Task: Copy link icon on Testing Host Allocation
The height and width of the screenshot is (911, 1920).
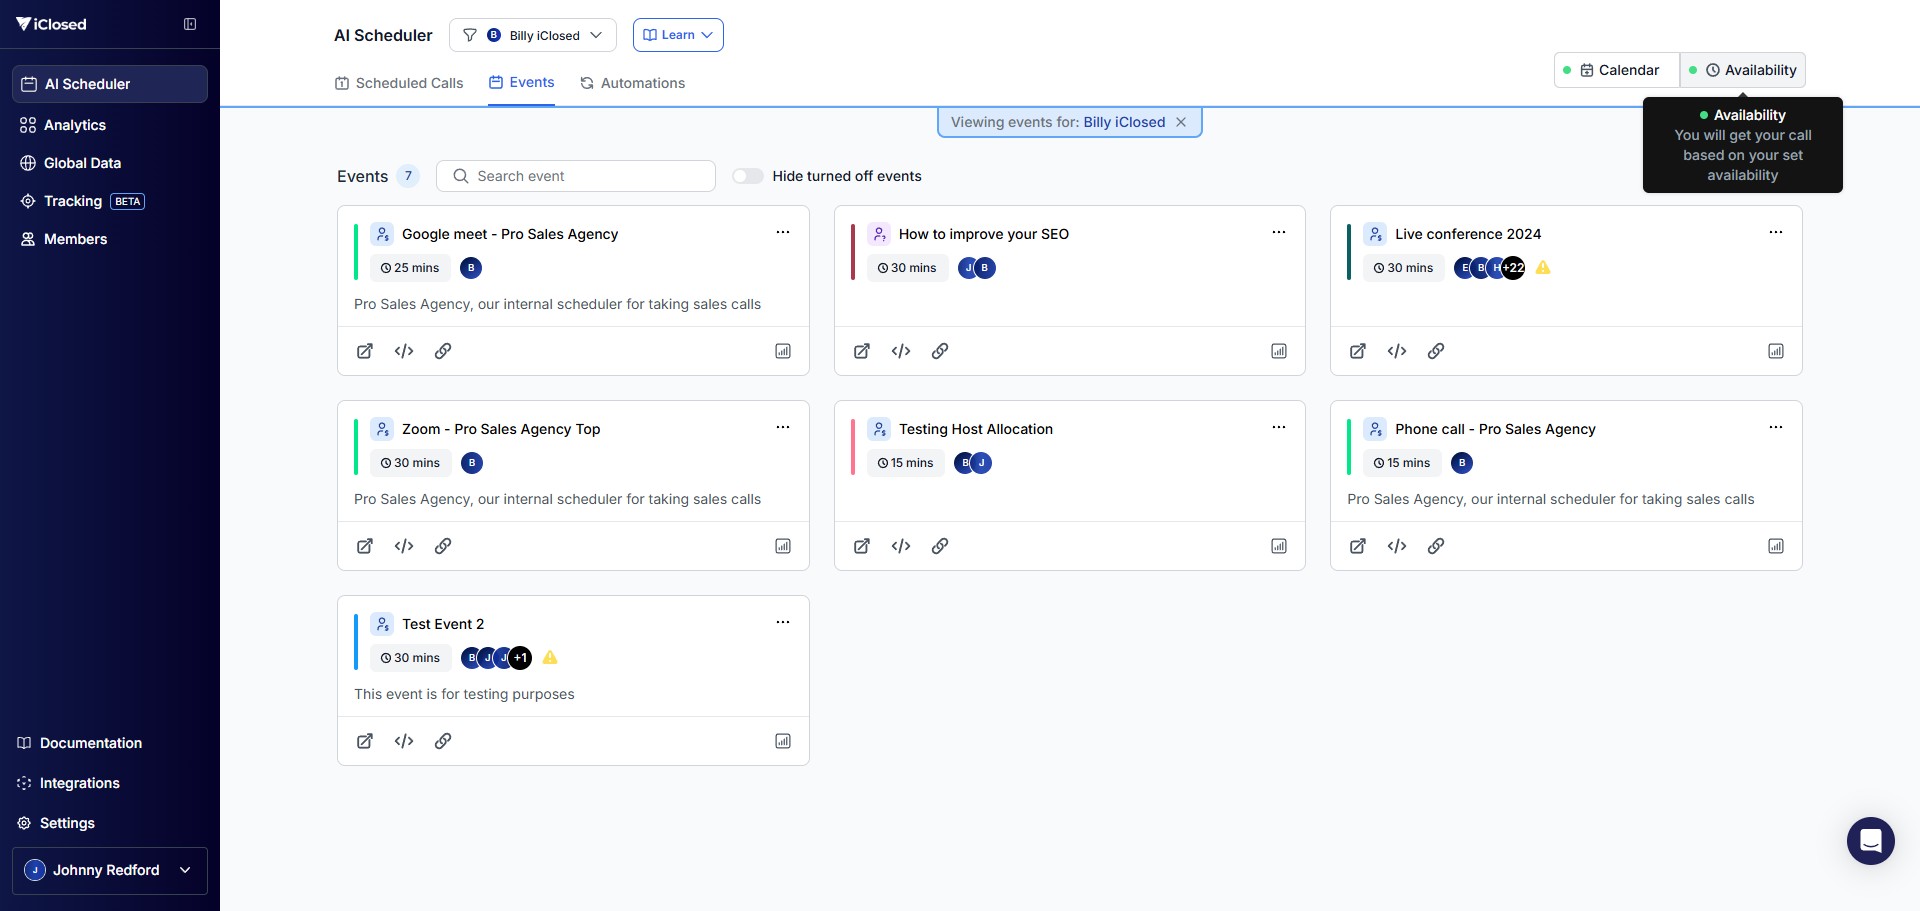Action: [x=940, y=546]
